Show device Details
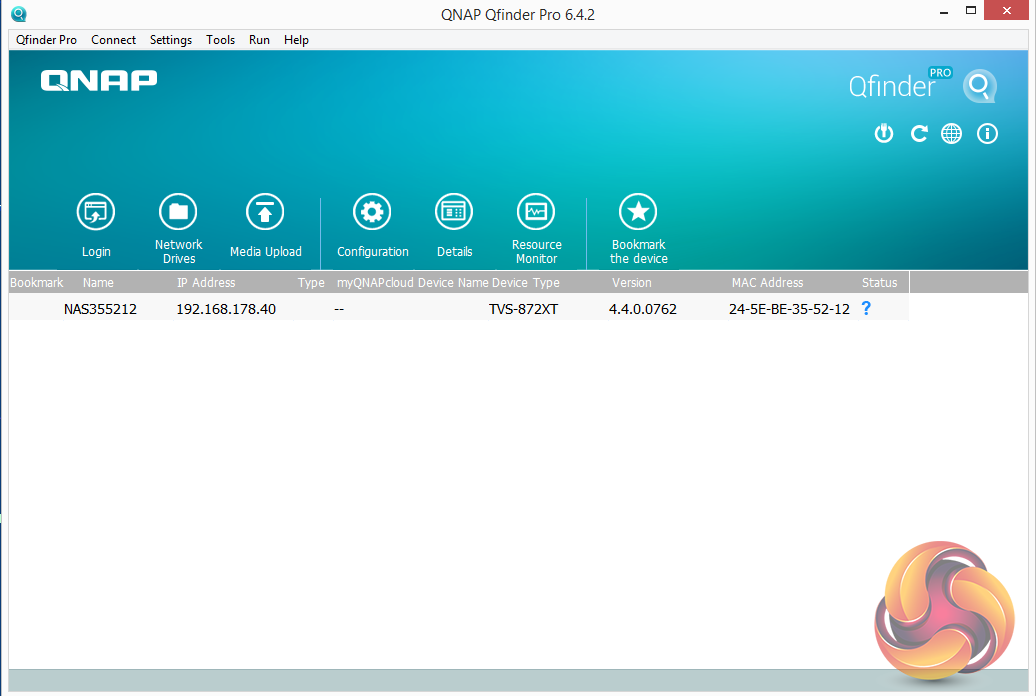Image resolution: width=1036 pixels, height=696 pixels. pyautogui.click(x=454, y=212)
